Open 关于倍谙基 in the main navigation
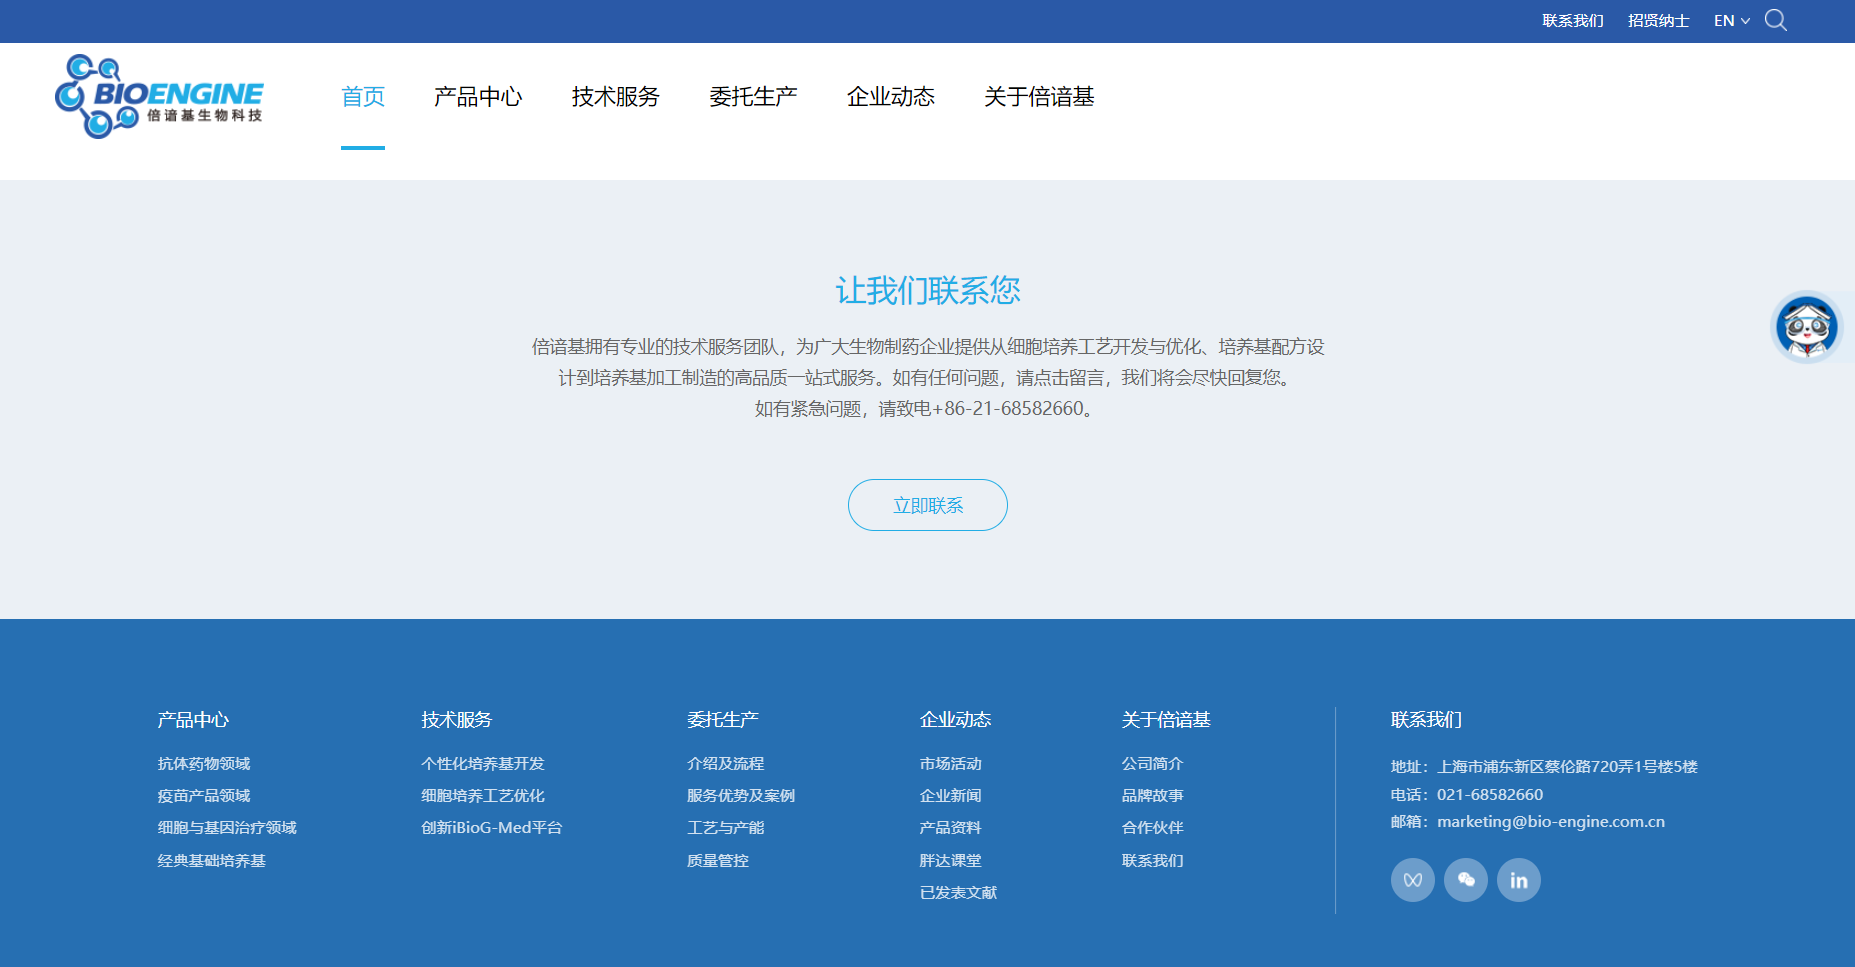The image size is (1855, 967). (x=1039, y=97)
